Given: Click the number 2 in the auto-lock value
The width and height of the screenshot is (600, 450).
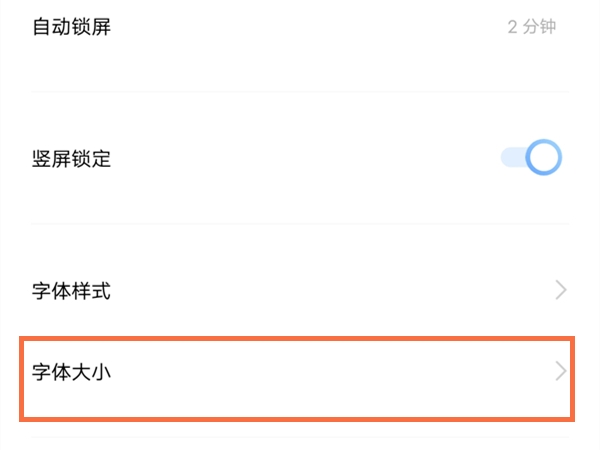Looking at the screenshot, I should (x=512, y=27).
